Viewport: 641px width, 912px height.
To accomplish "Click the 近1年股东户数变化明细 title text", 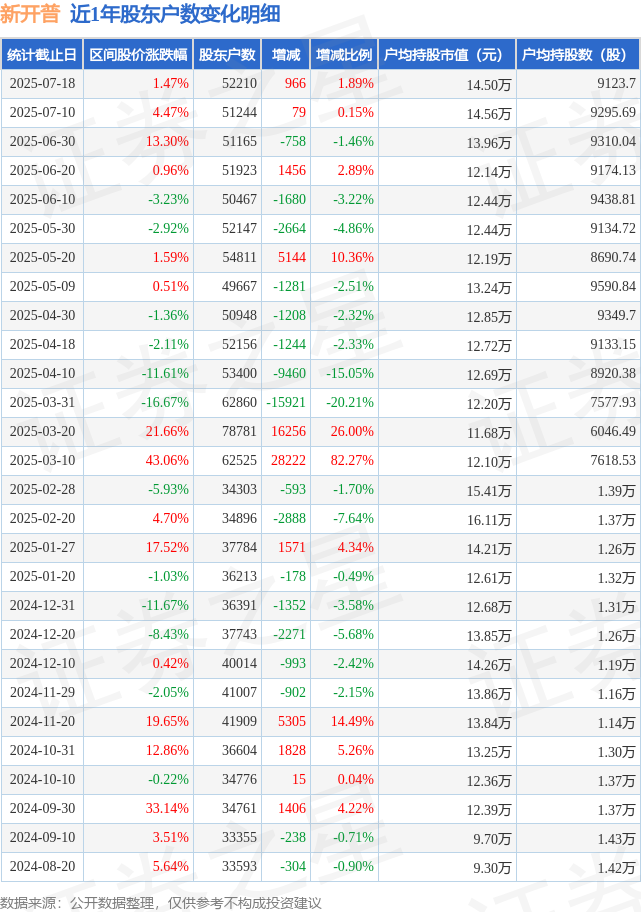I will (175, 14).
